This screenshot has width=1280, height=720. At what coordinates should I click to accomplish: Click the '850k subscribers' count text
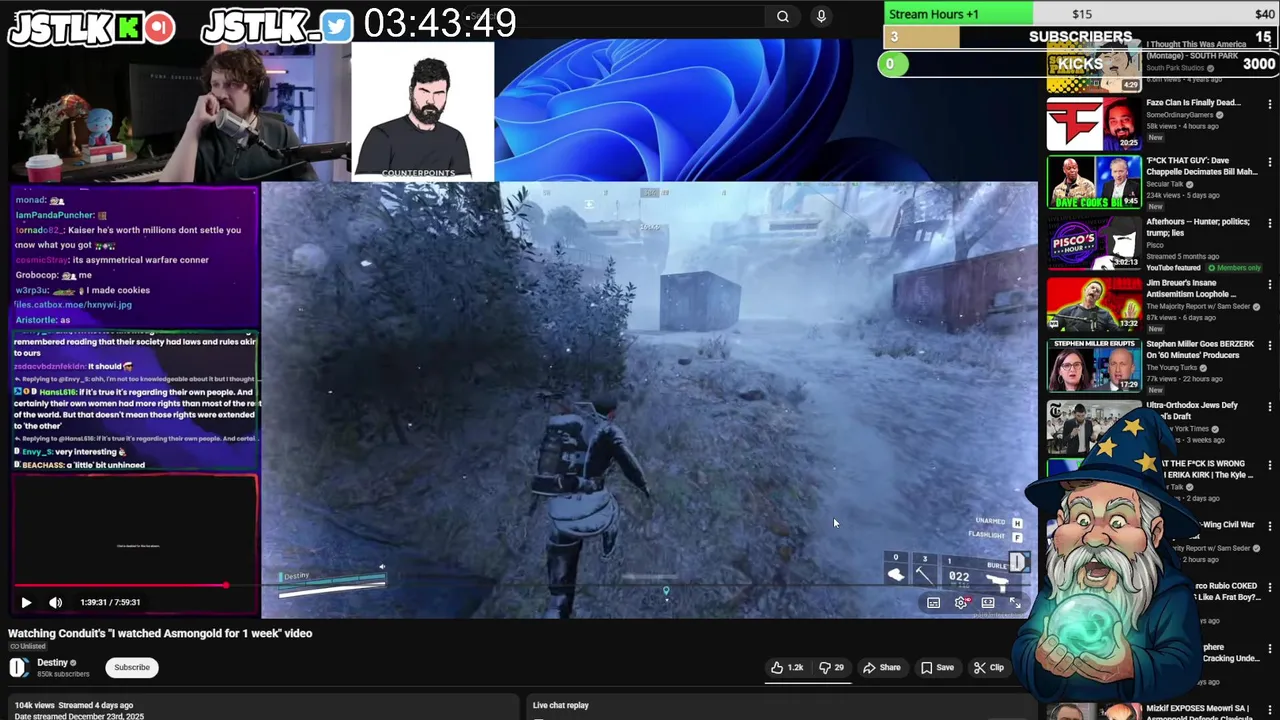(63, 674)
